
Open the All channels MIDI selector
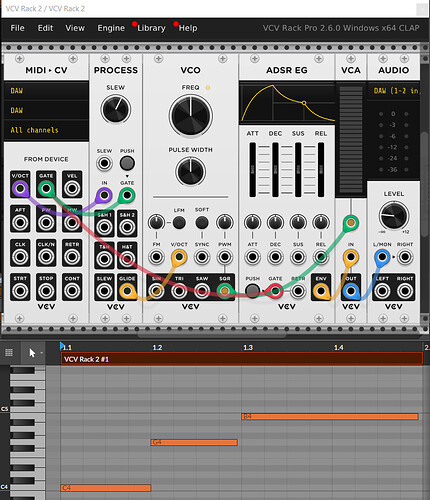click(46, 130)
